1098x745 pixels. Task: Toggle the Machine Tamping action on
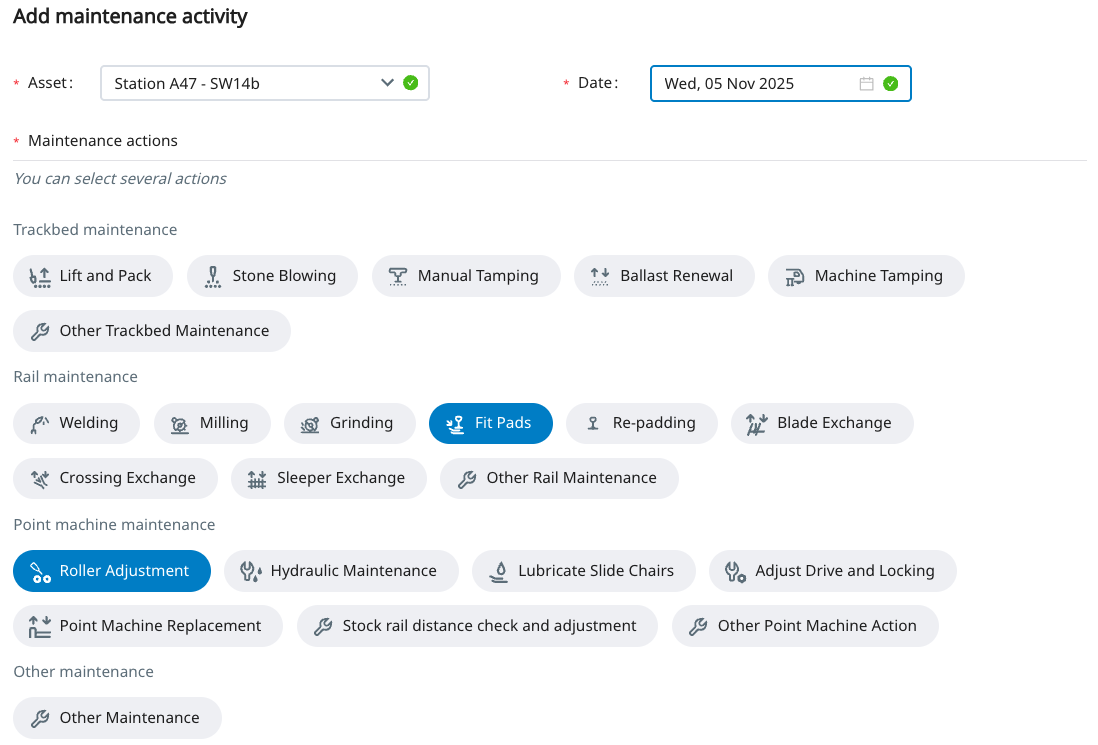click(x=866, y=276)
